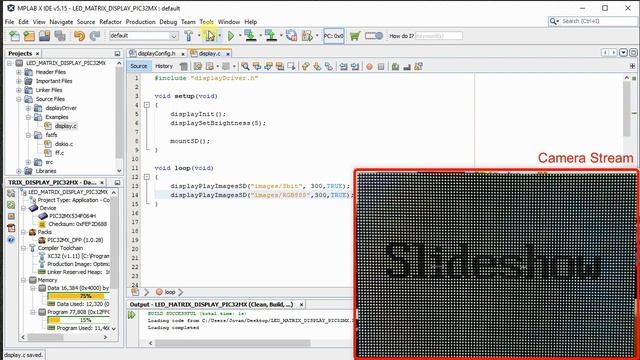Click the Hold in Reset icon
The height and width of the screenshot is (360, 640).
pyautogui.click(x=291, y=36)
